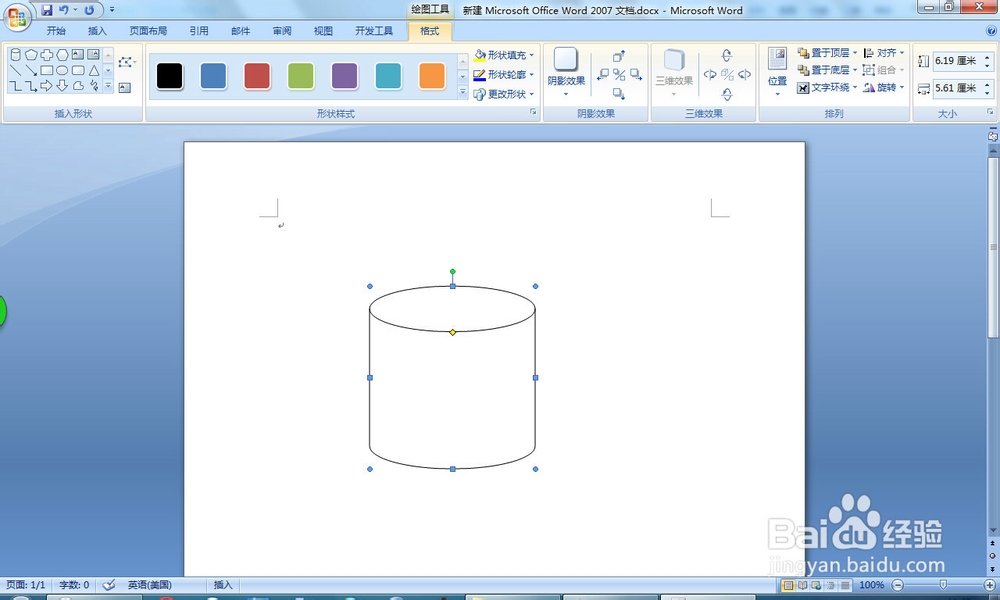Screen dimensions: 1000x600
Task: Select the rectangle shape tool
Action: click(47, 70)
